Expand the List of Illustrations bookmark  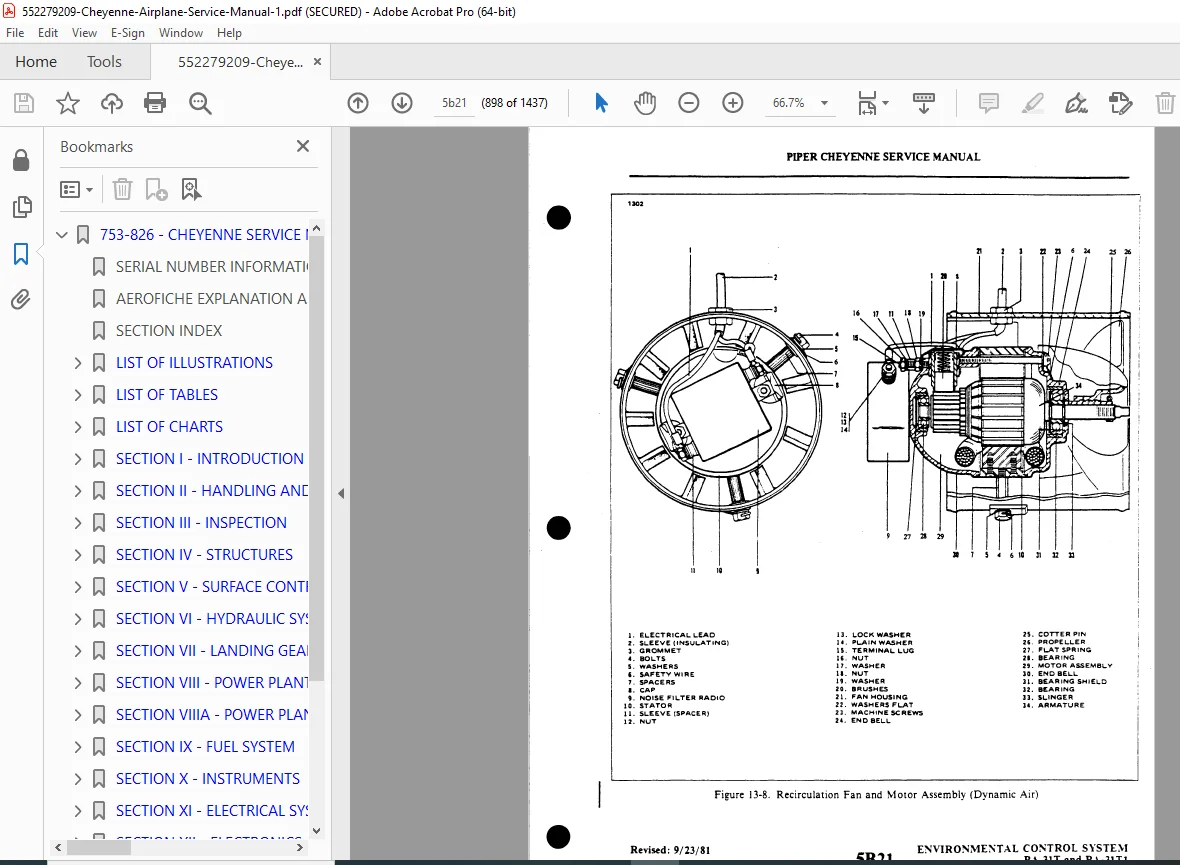78,363
